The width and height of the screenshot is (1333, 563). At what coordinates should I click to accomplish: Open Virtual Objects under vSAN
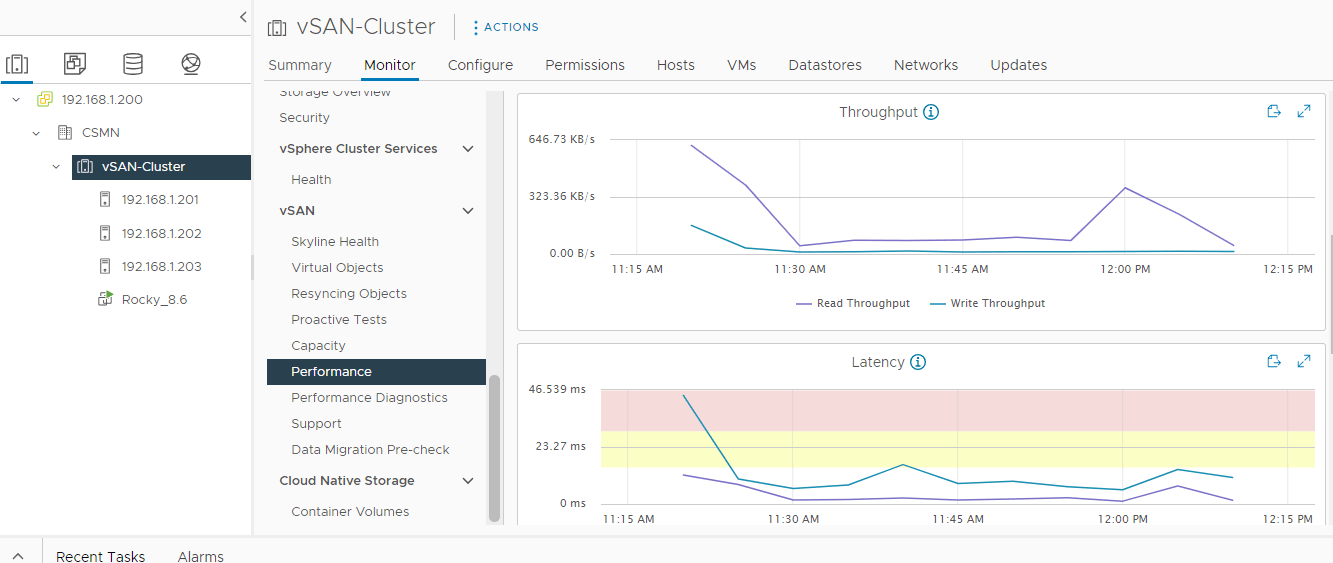(x=337, y=268)
